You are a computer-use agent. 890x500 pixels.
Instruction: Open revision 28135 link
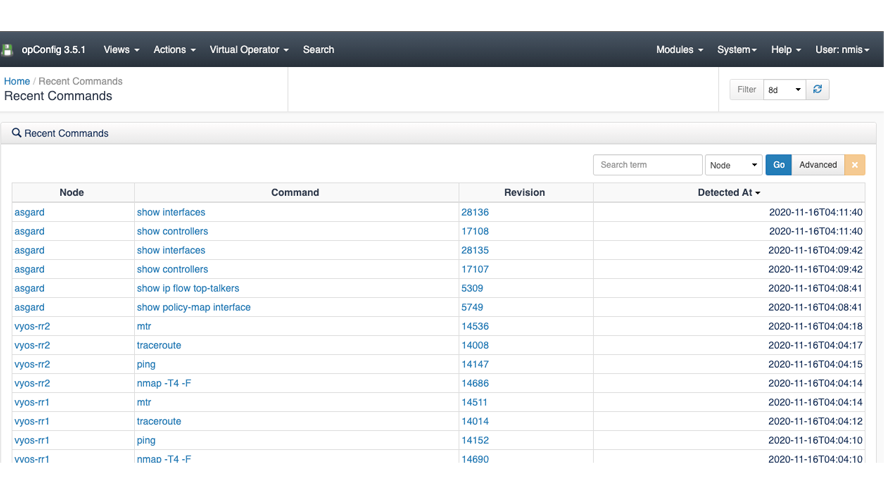[x=475, y=250]
